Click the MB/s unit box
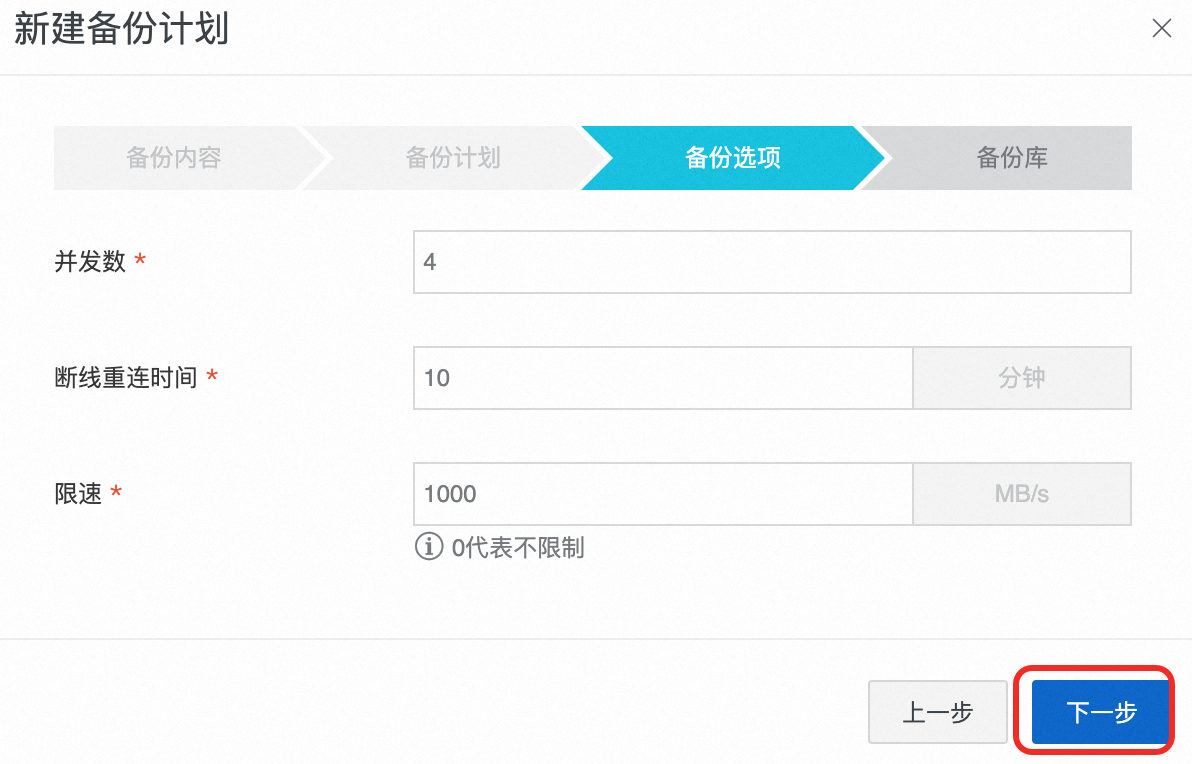 [1022, 494]
